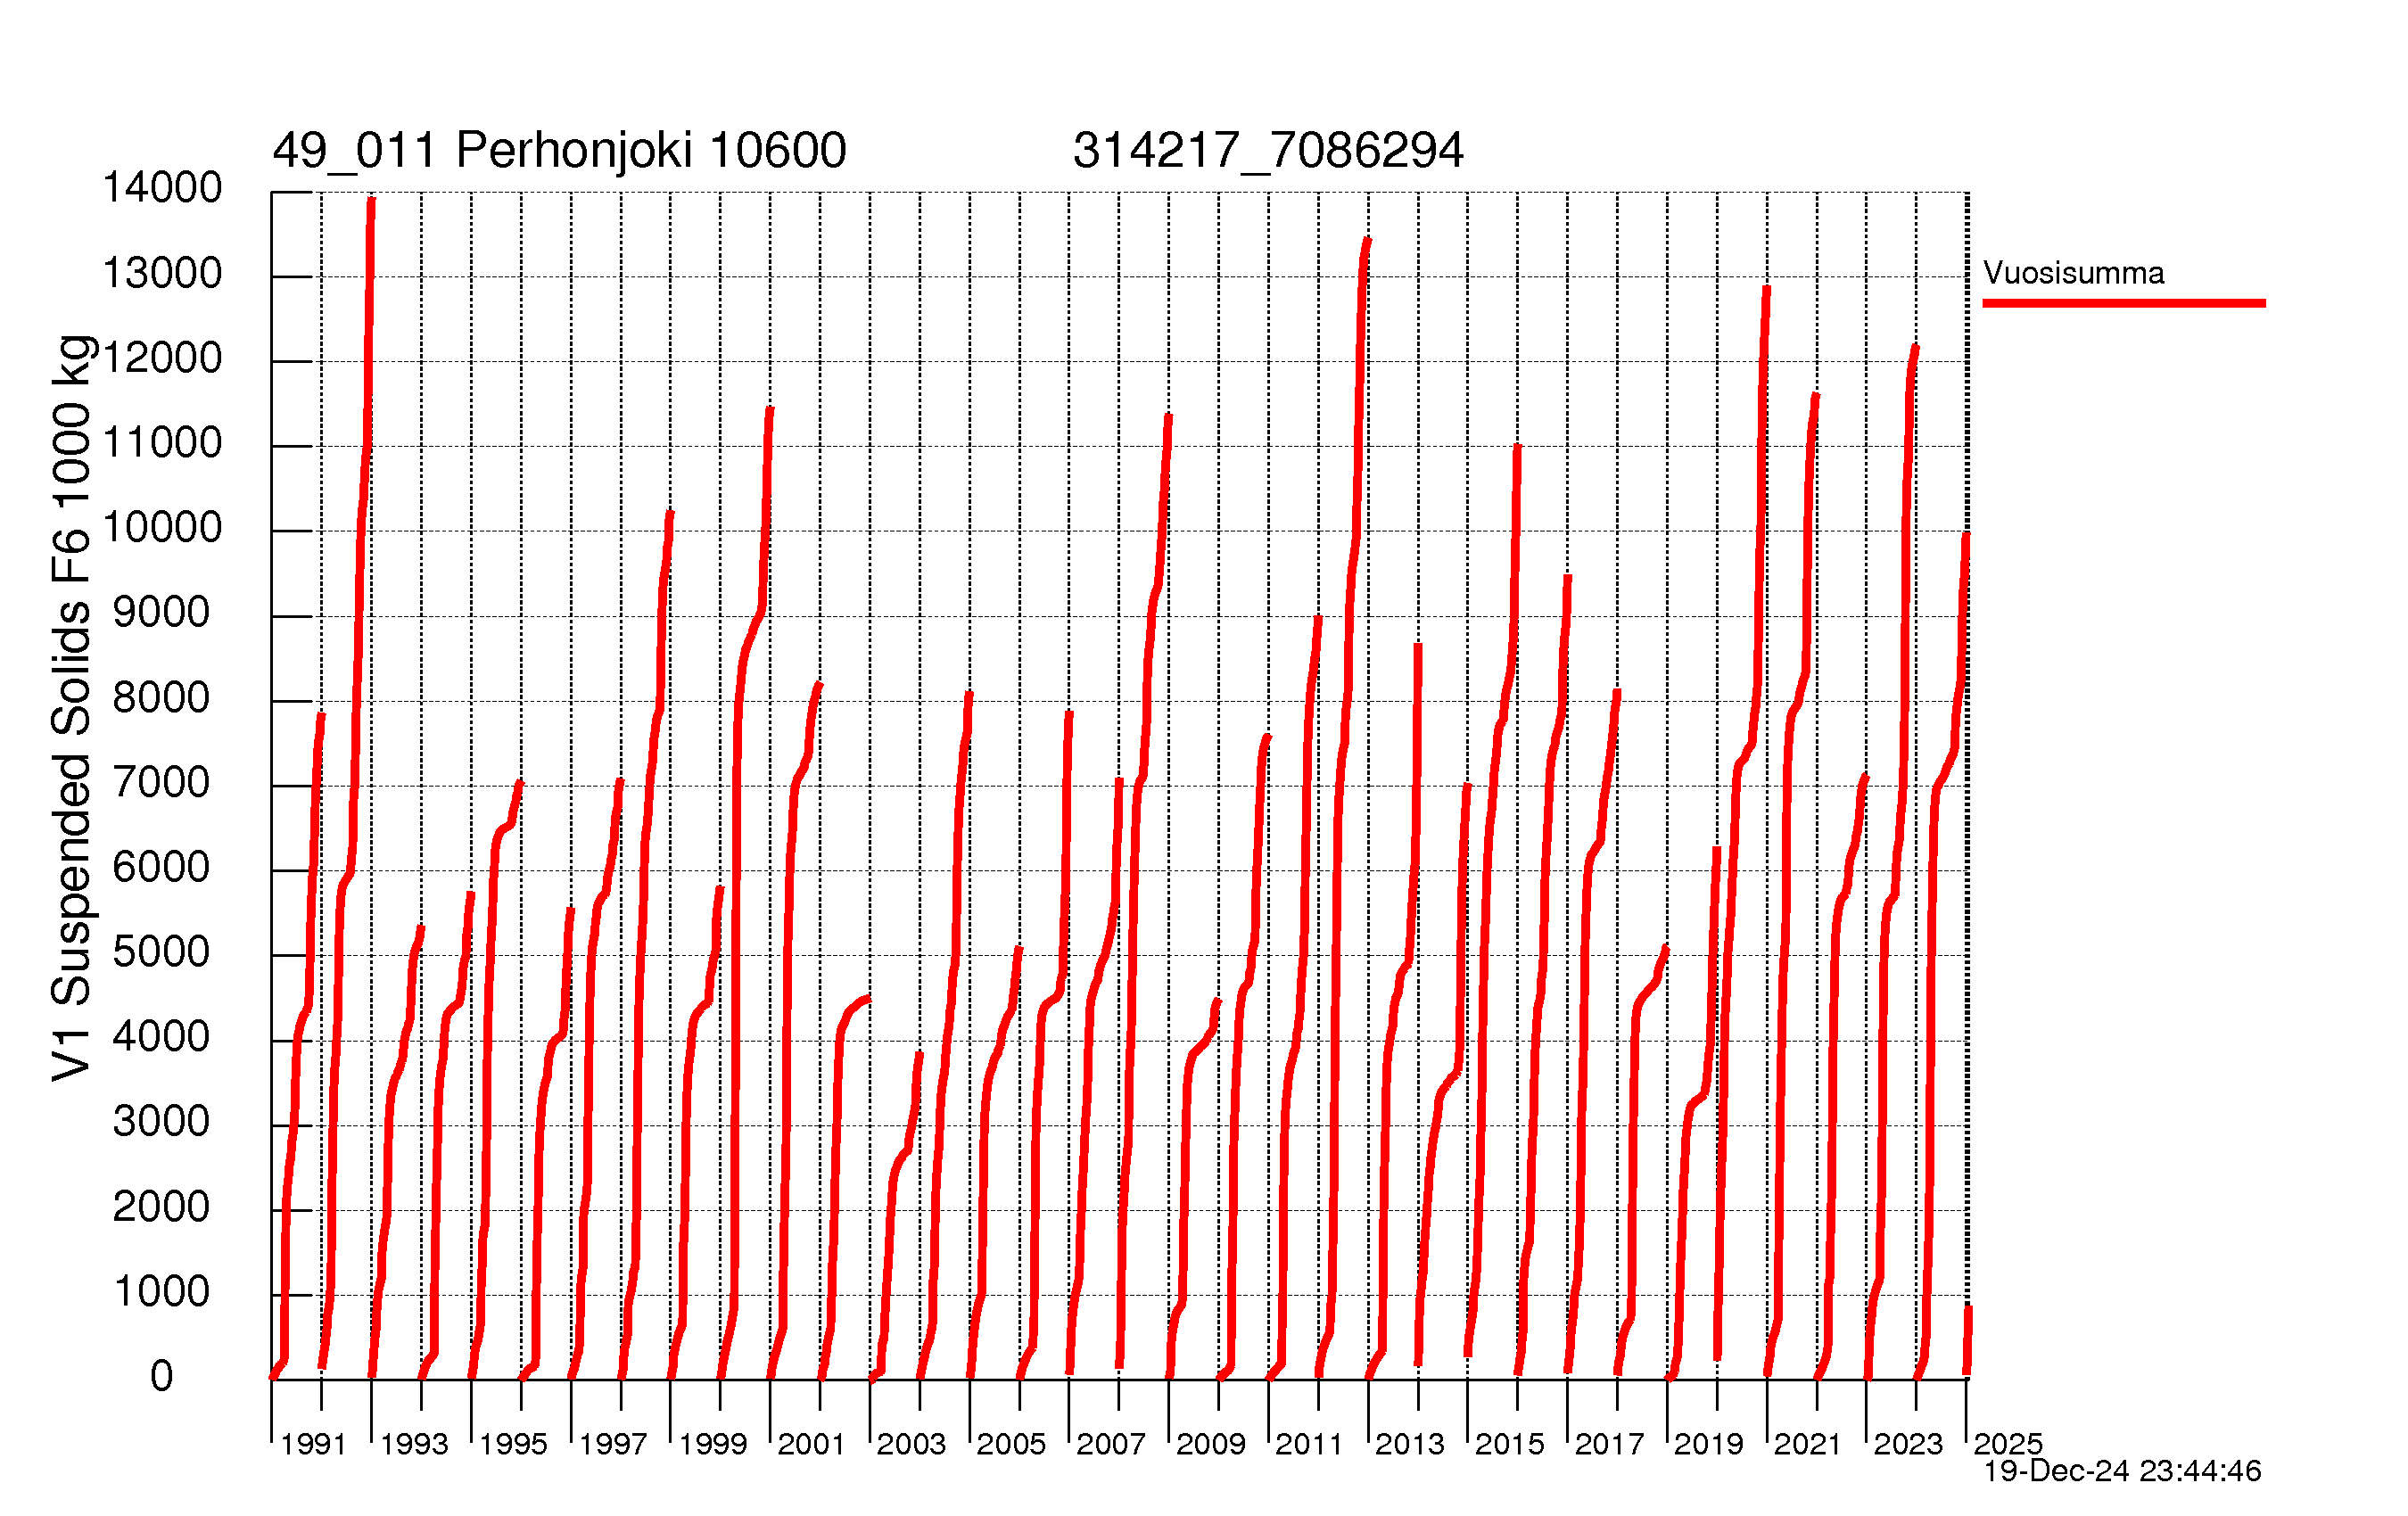Click y-axis label 7000
This screenshot has width=2408, height=1516.
click(162, 782)
